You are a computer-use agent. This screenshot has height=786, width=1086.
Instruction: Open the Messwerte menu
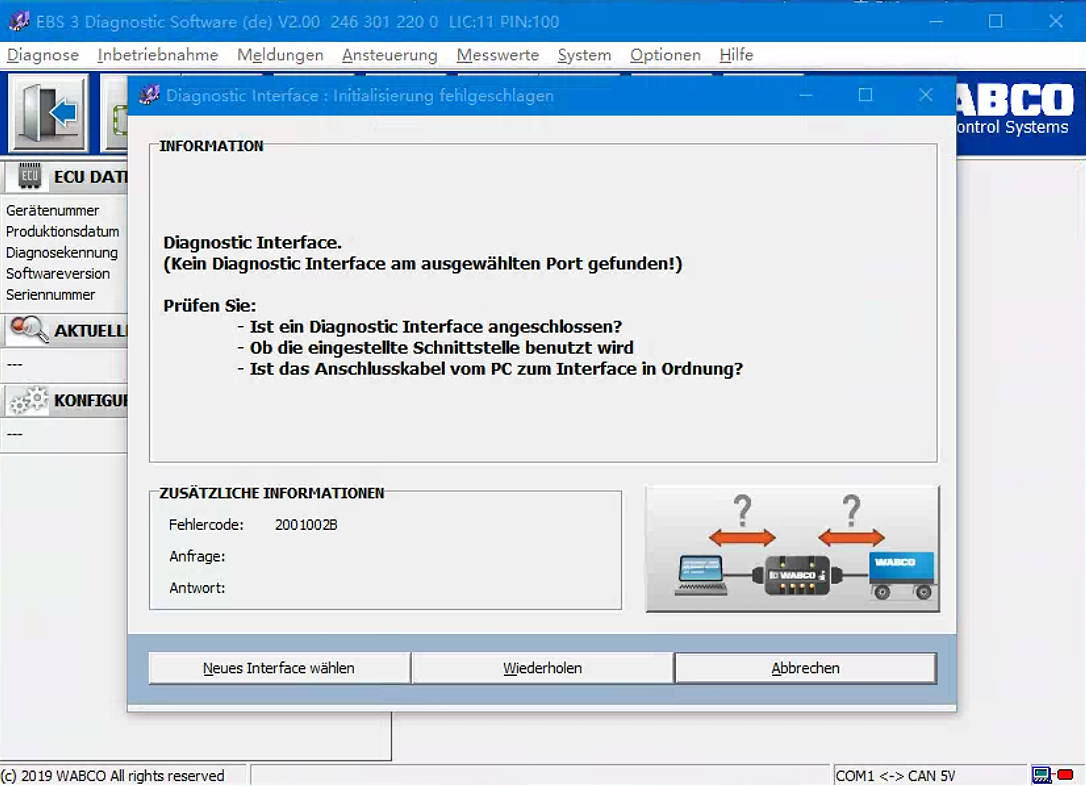[x=497, y=55]
